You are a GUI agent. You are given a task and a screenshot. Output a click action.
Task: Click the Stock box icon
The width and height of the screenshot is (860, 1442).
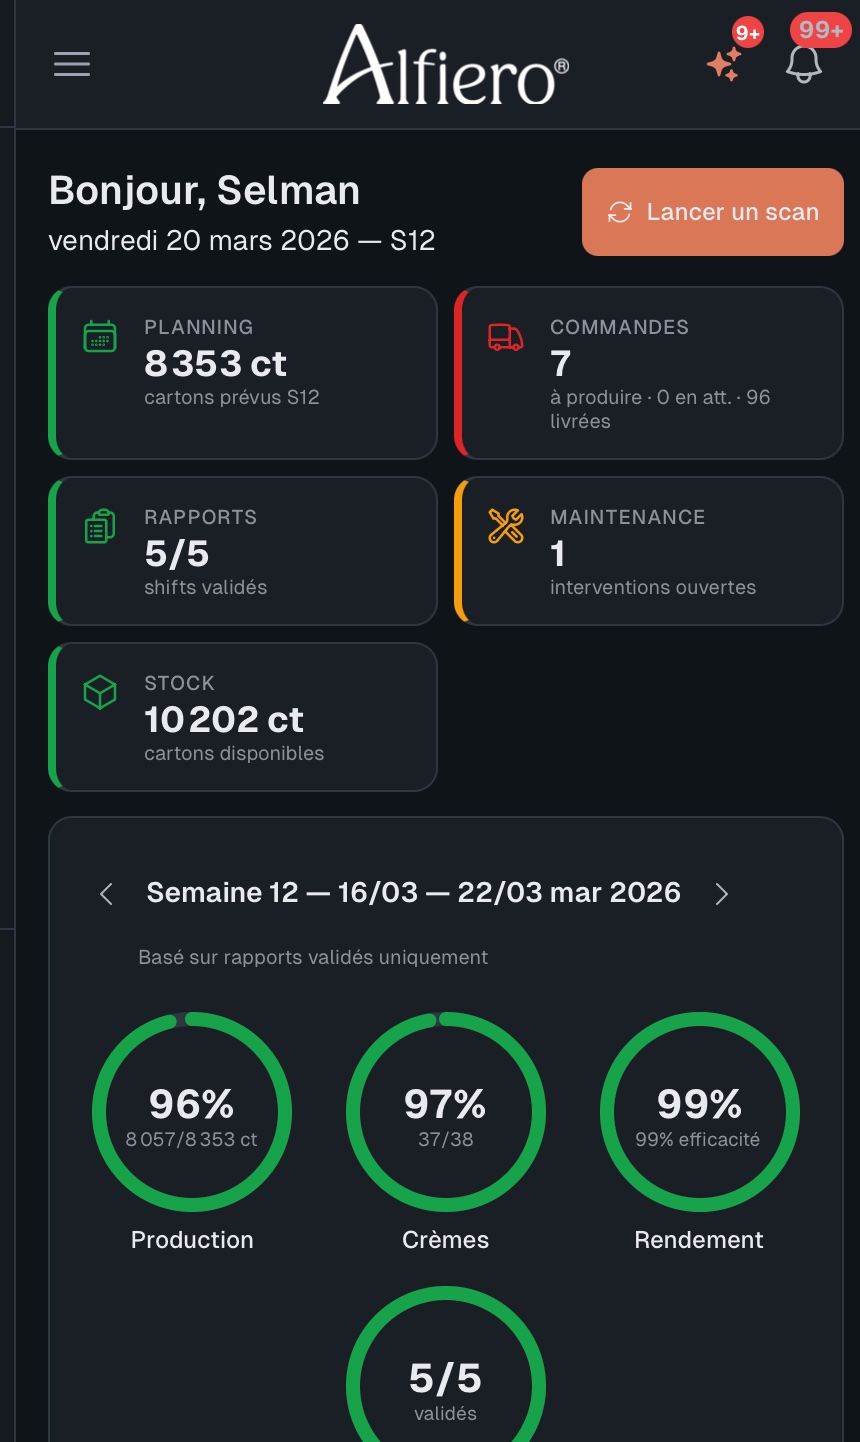[100, 692]
